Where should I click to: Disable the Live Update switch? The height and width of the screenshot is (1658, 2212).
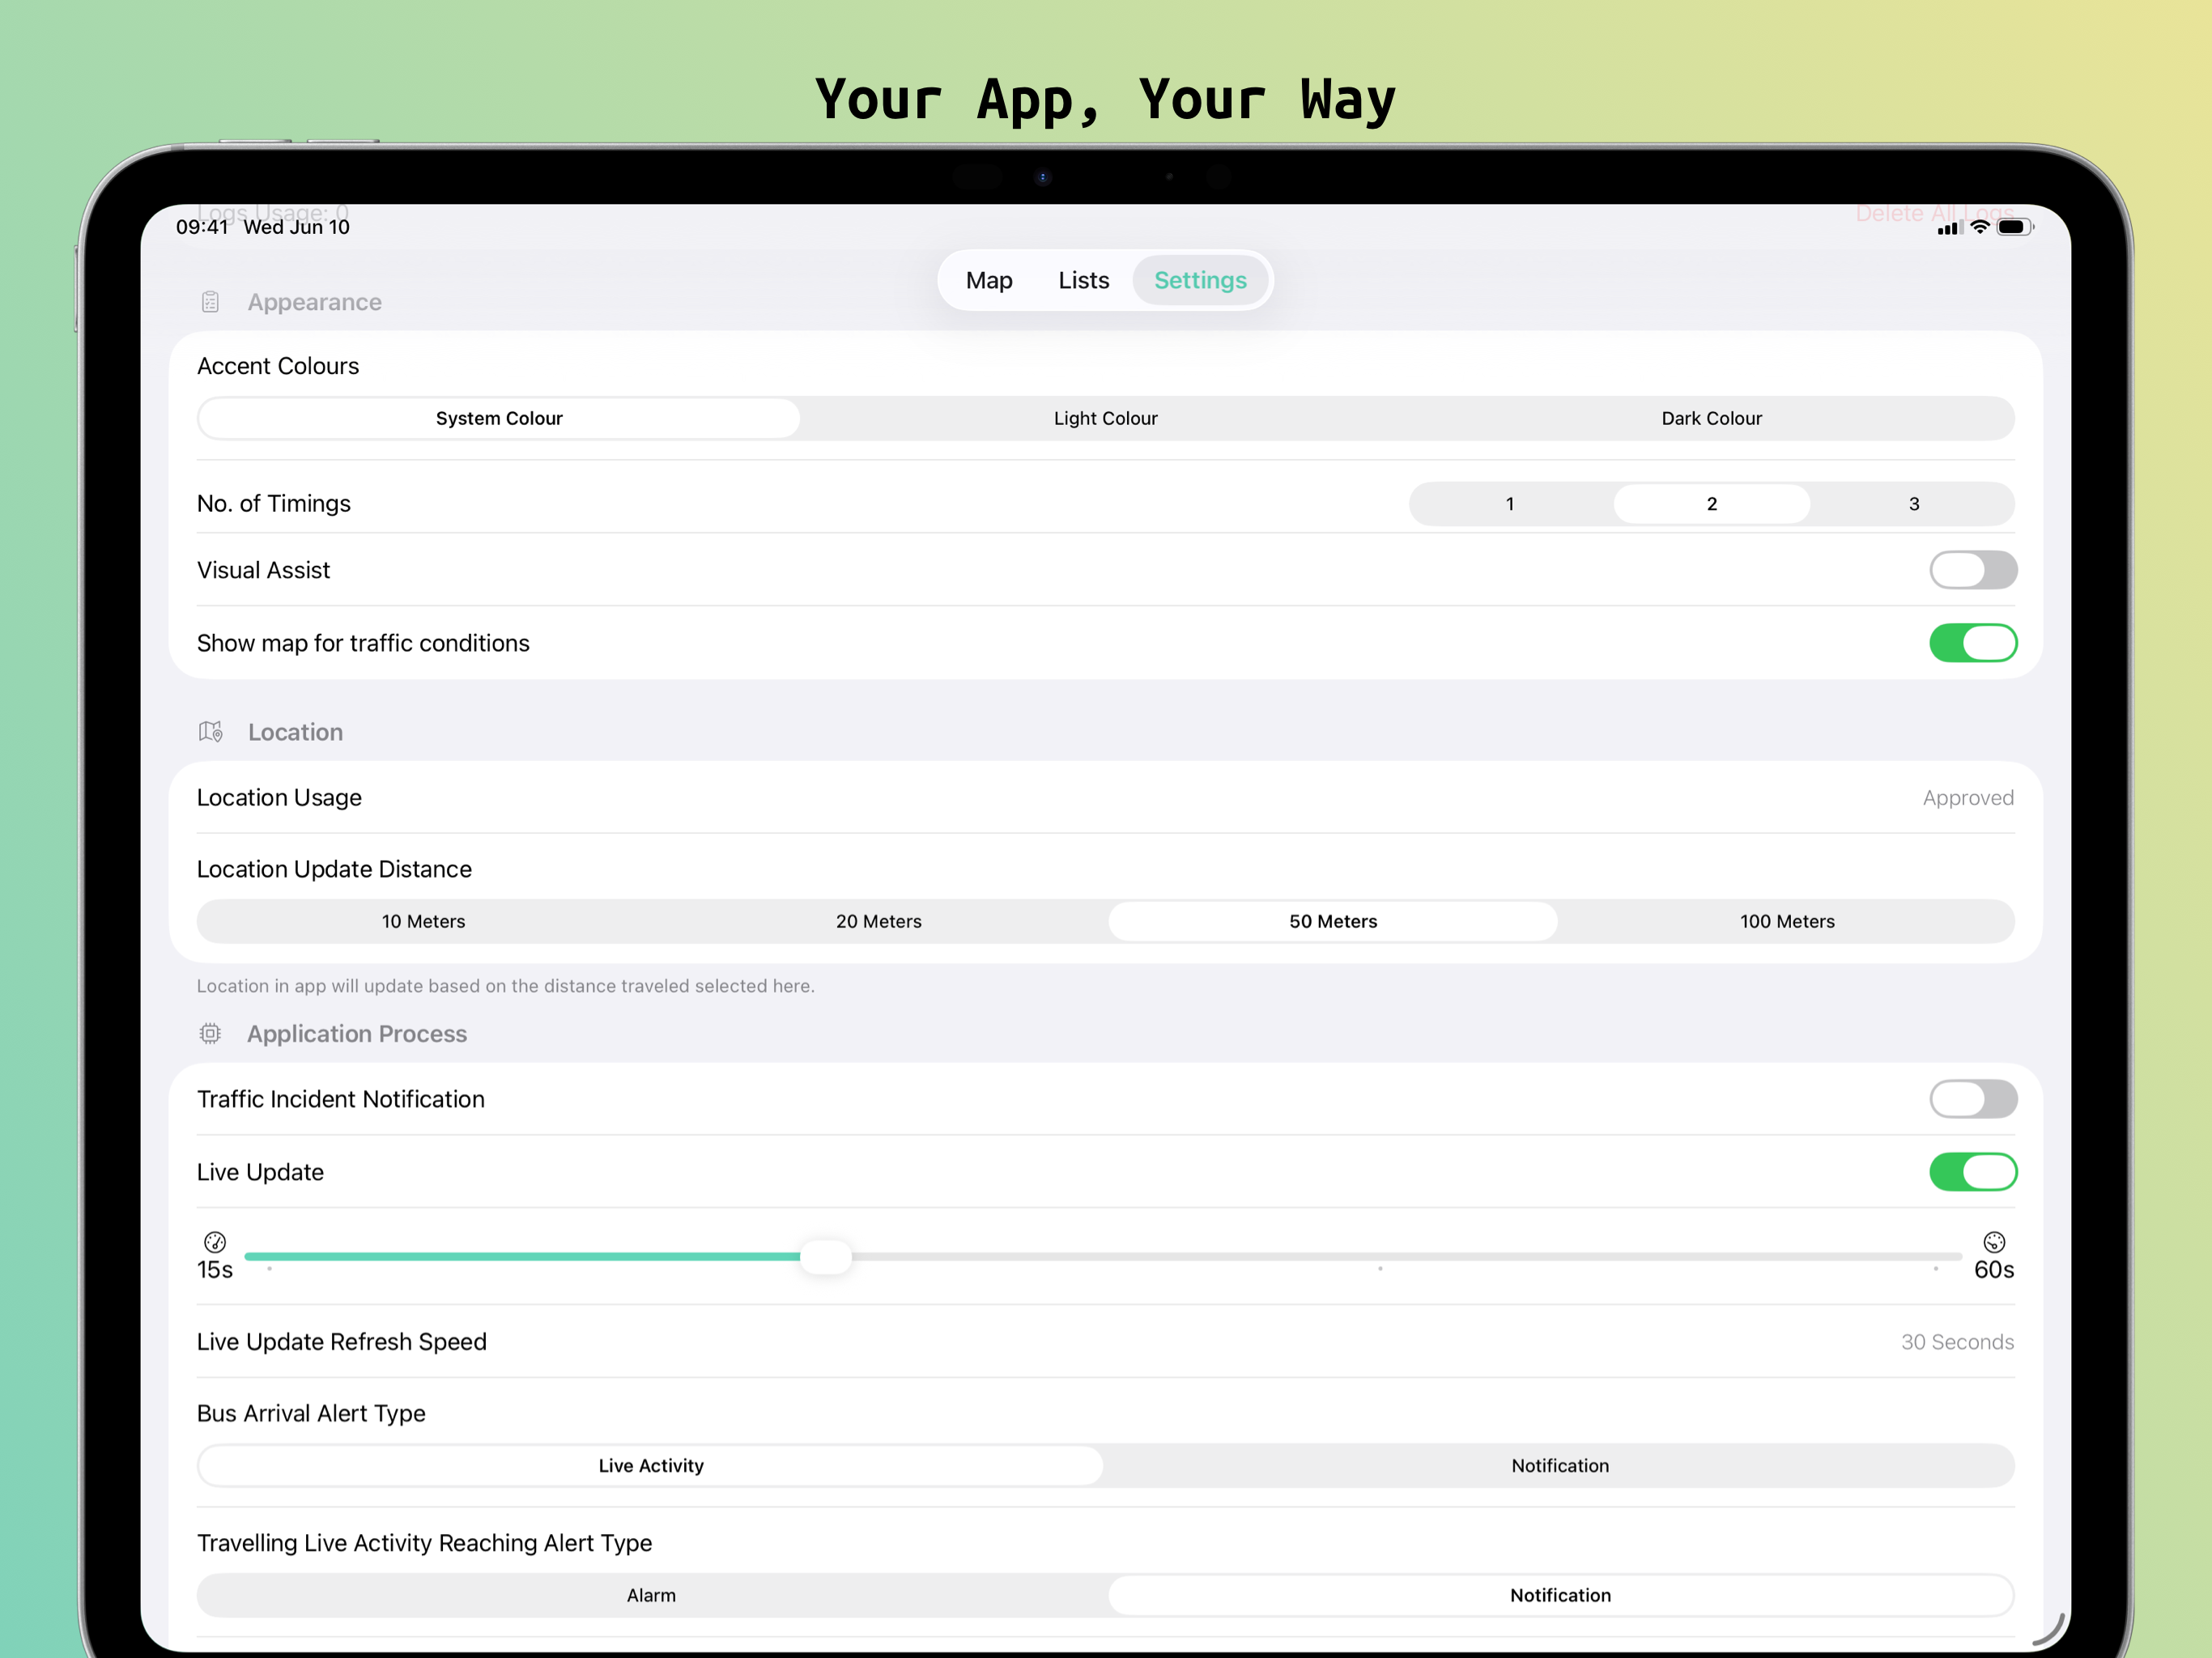1973,1172
